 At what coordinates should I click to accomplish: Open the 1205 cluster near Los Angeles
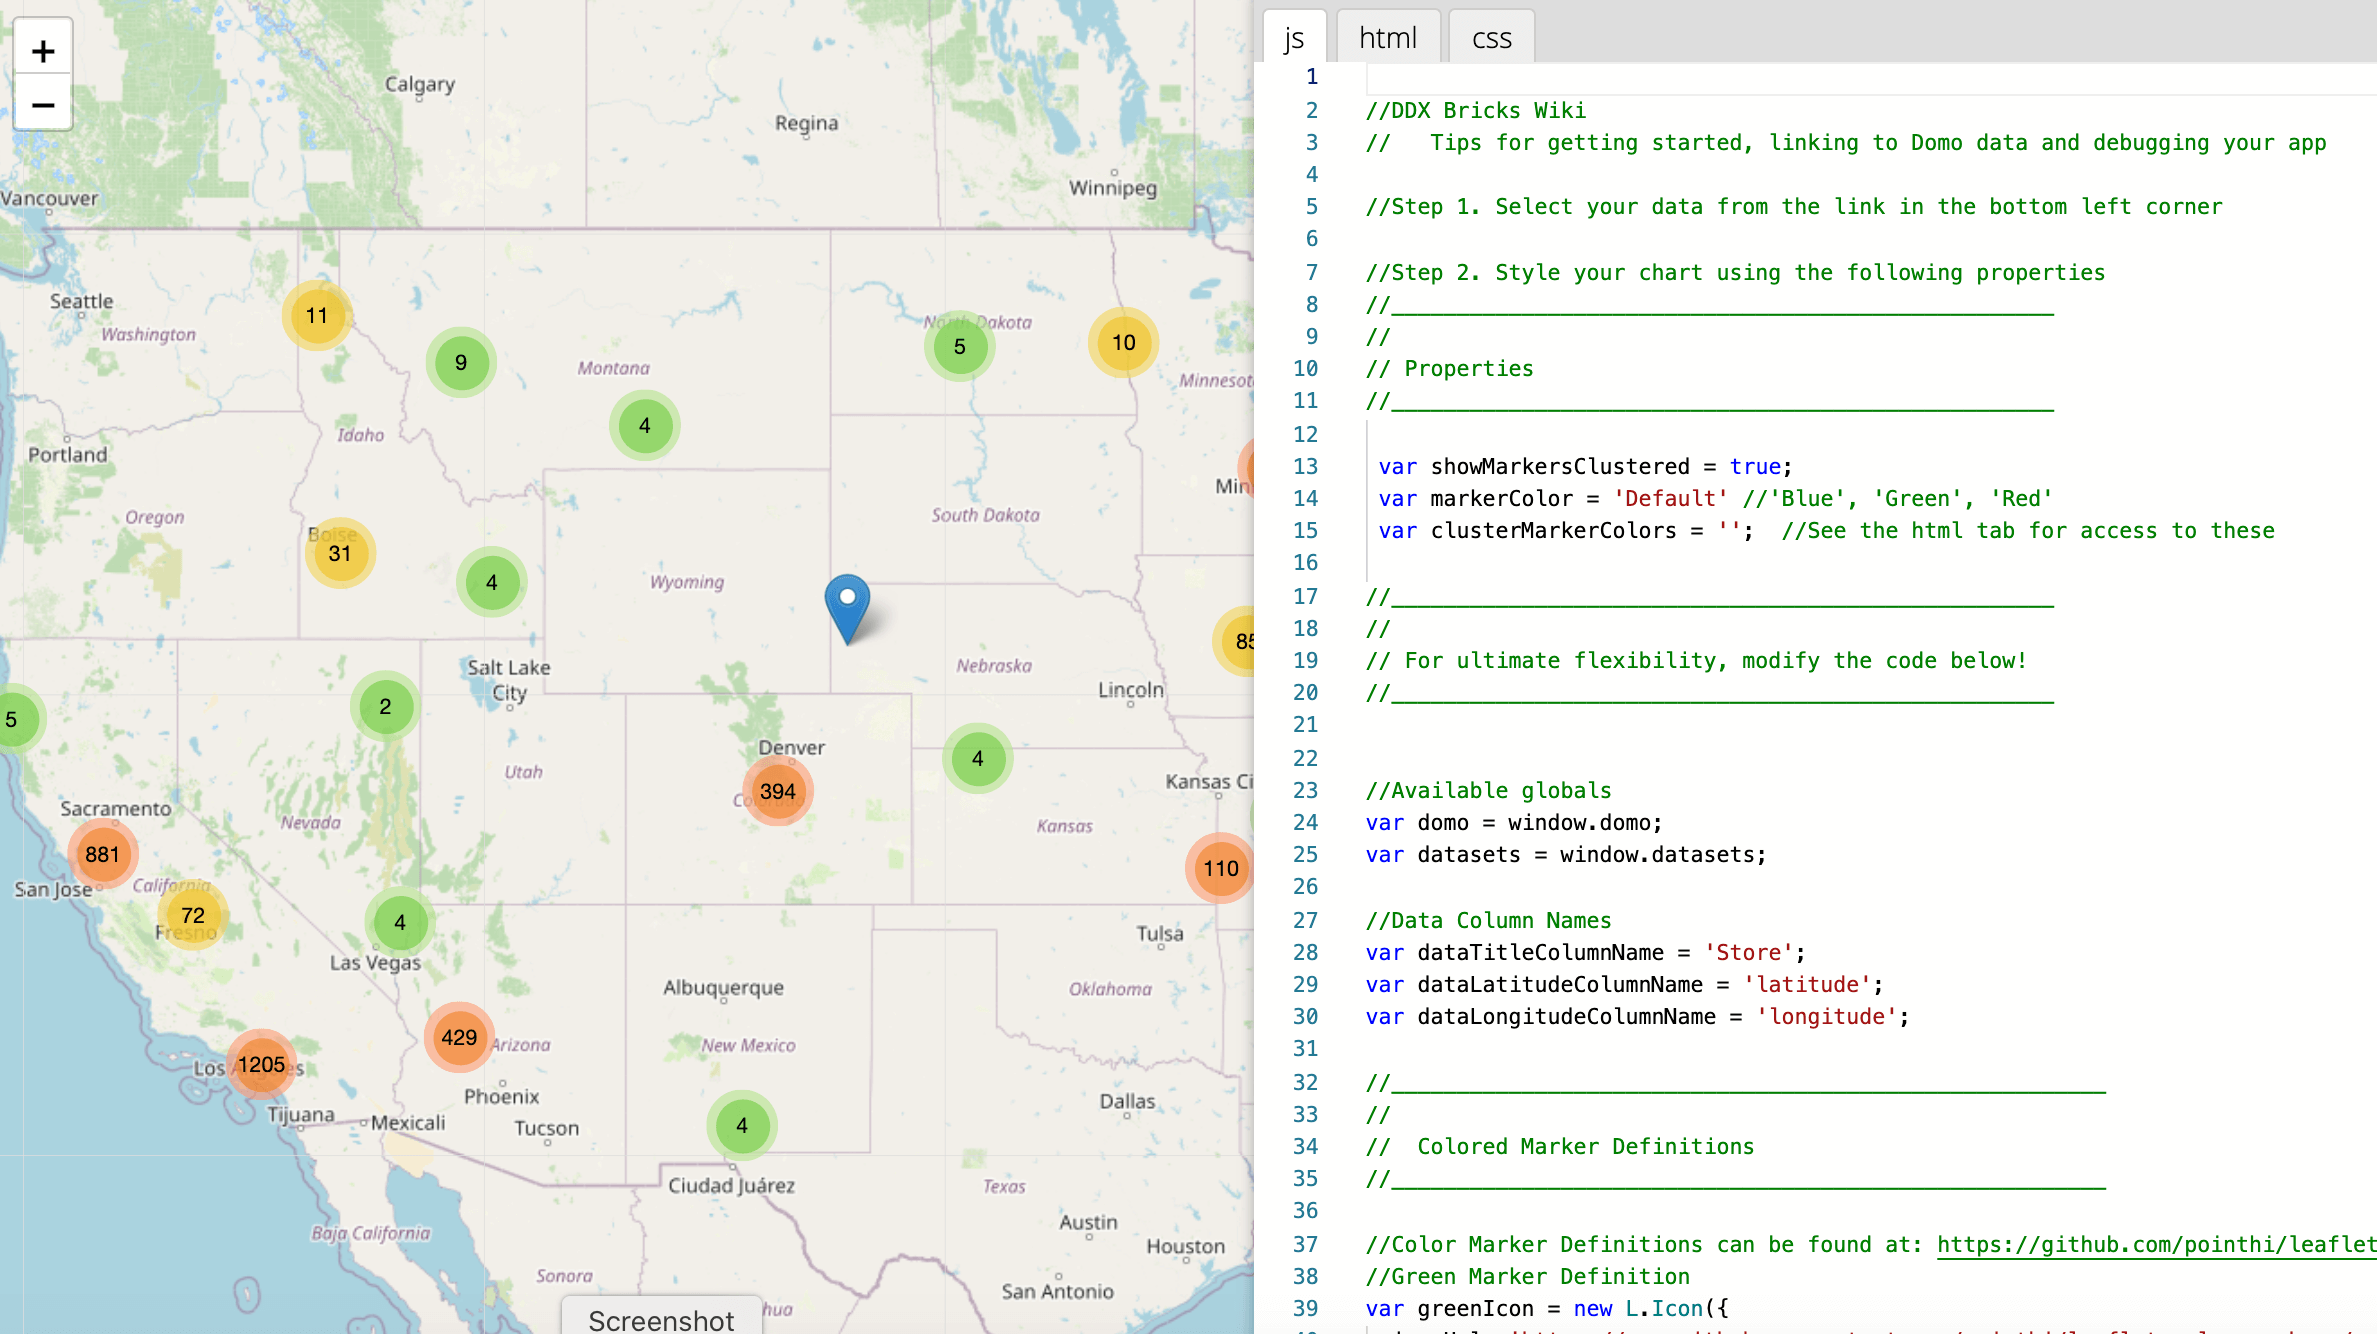(262, 1064)
